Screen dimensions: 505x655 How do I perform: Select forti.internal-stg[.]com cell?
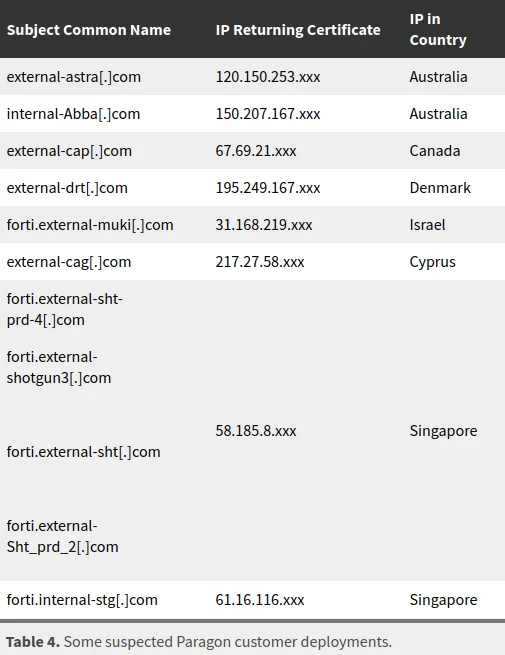(x=82, y=600)
